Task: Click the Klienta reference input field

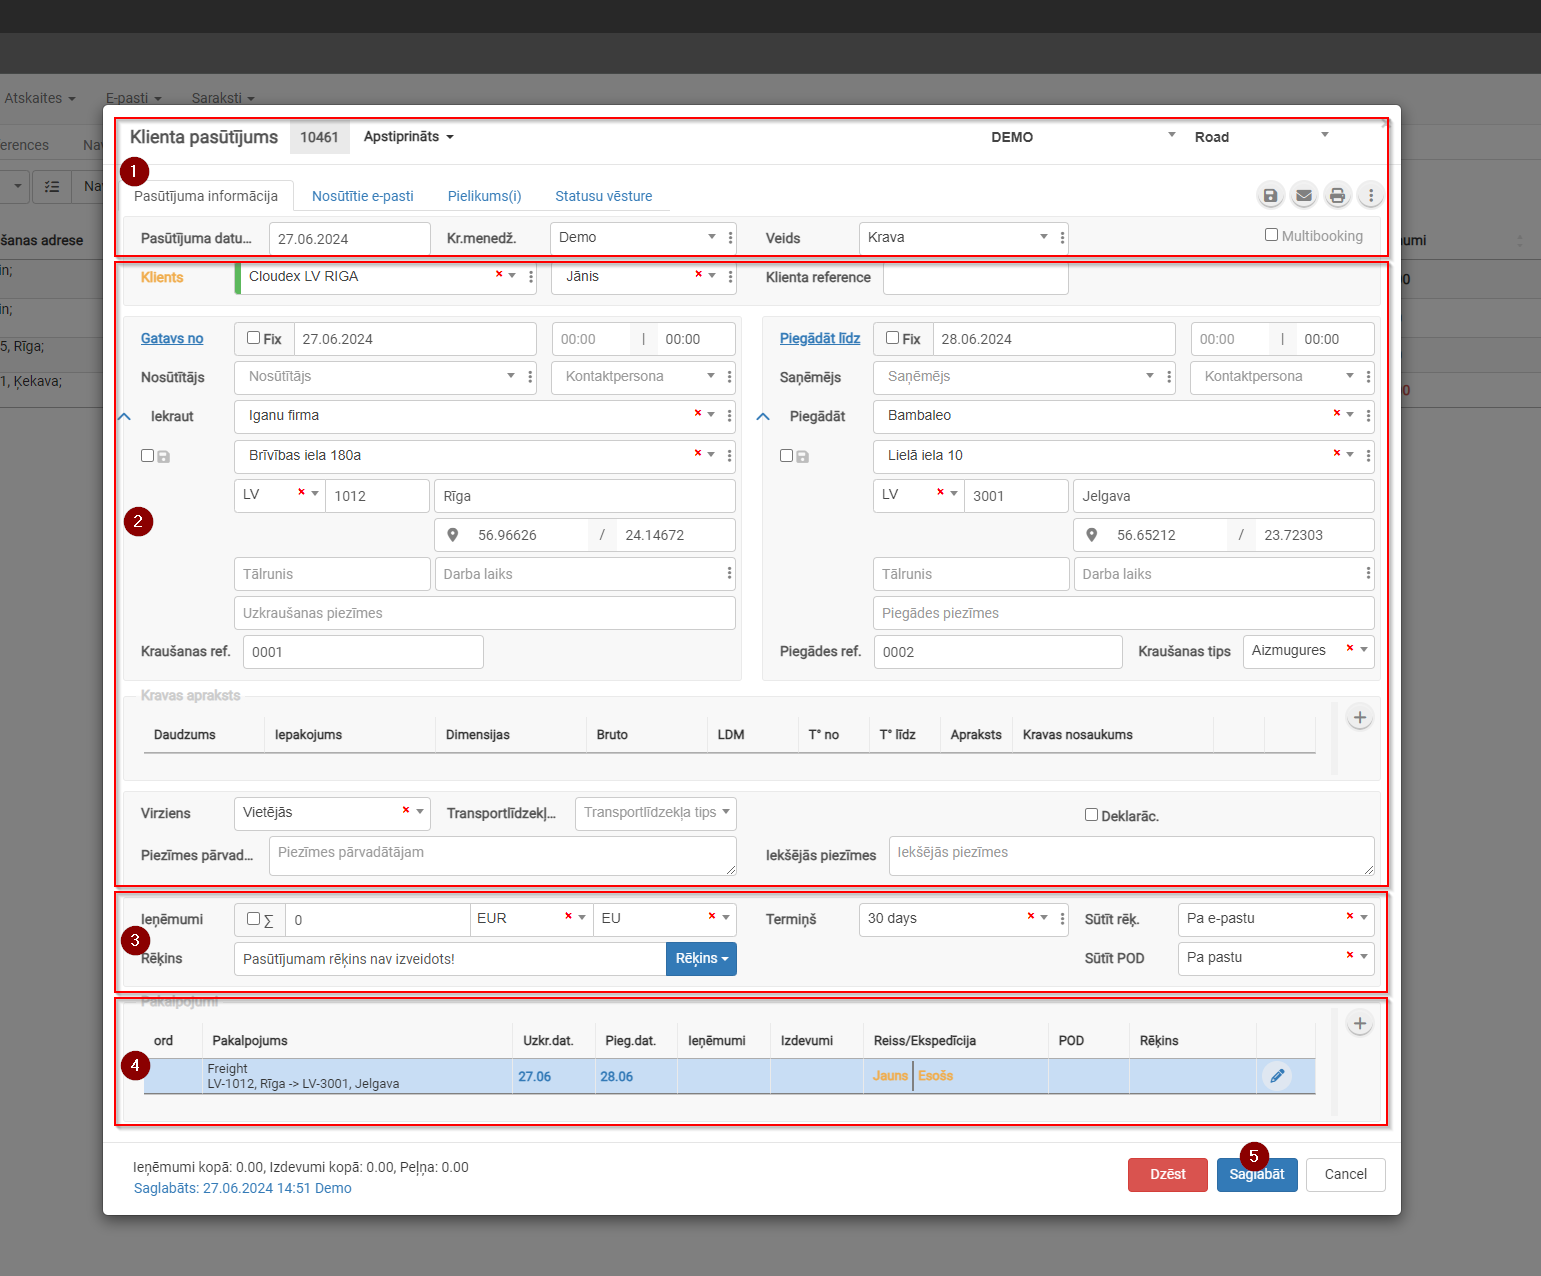Action: pyautogui.click(x=976, y=277)
